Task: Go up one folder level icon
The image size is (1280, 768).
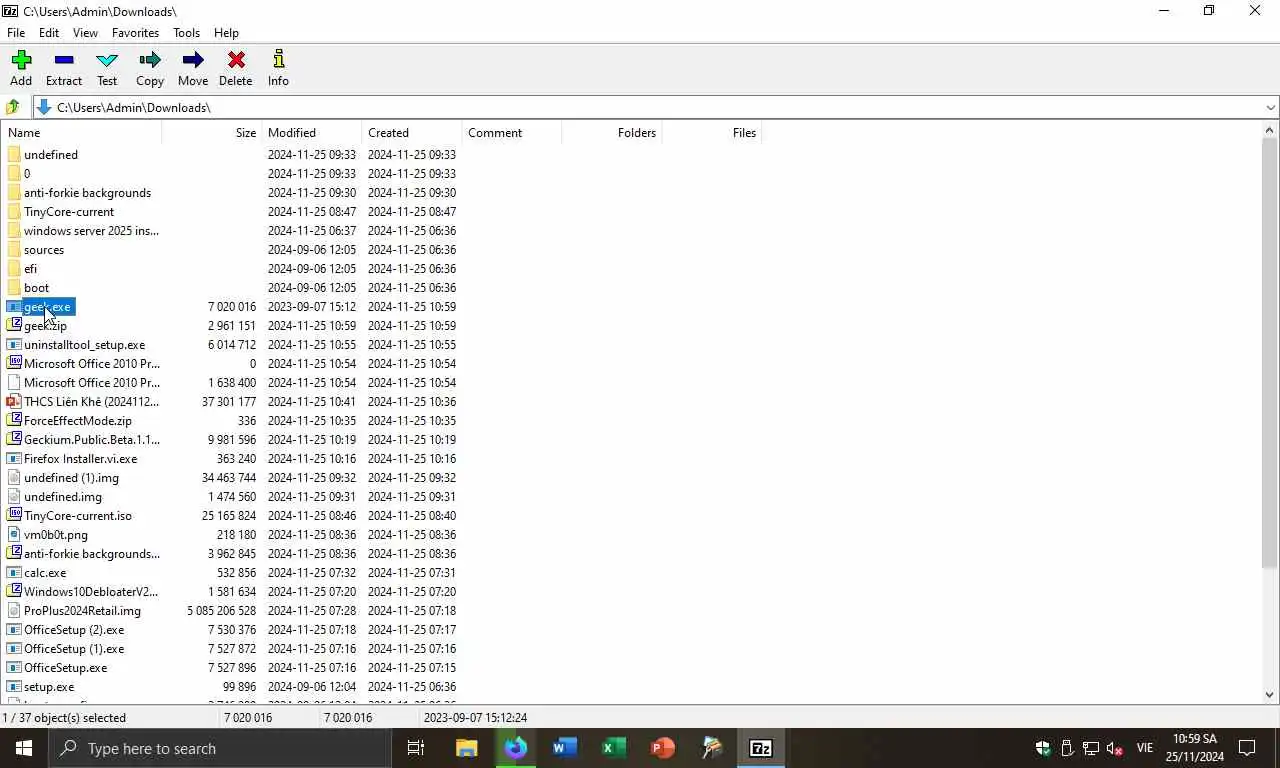Action: (x=13, y=107)
